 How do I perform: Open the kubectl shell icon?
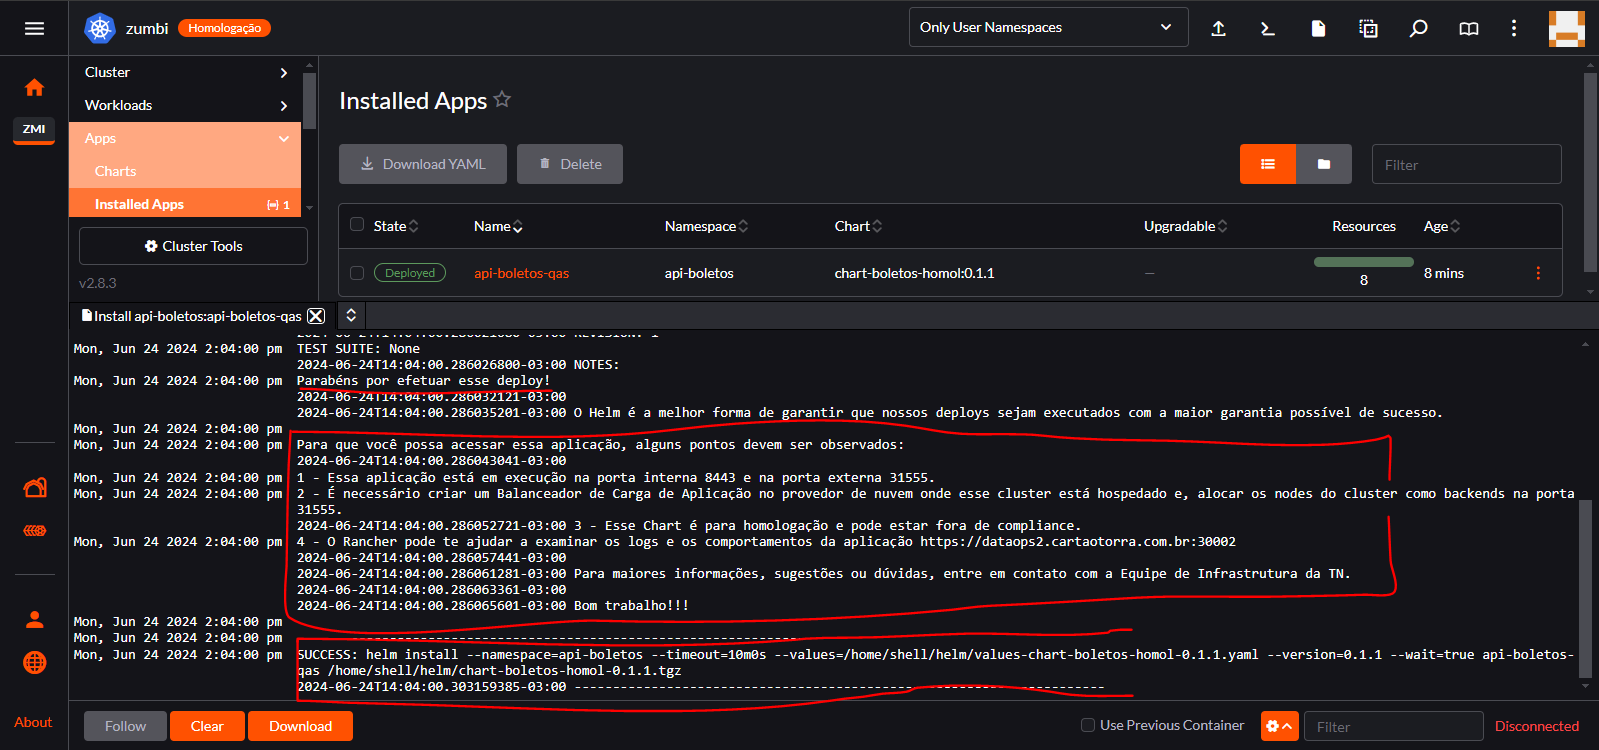coord(1268,28)
